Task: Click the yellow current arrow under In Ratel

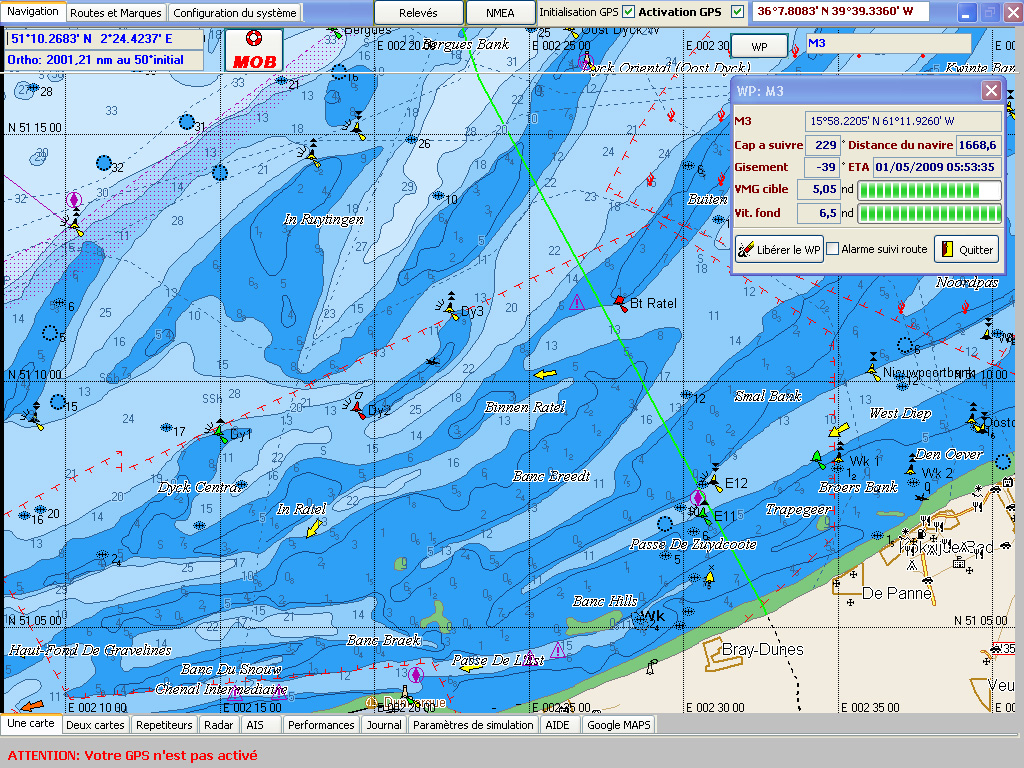Action: [314, 528]
